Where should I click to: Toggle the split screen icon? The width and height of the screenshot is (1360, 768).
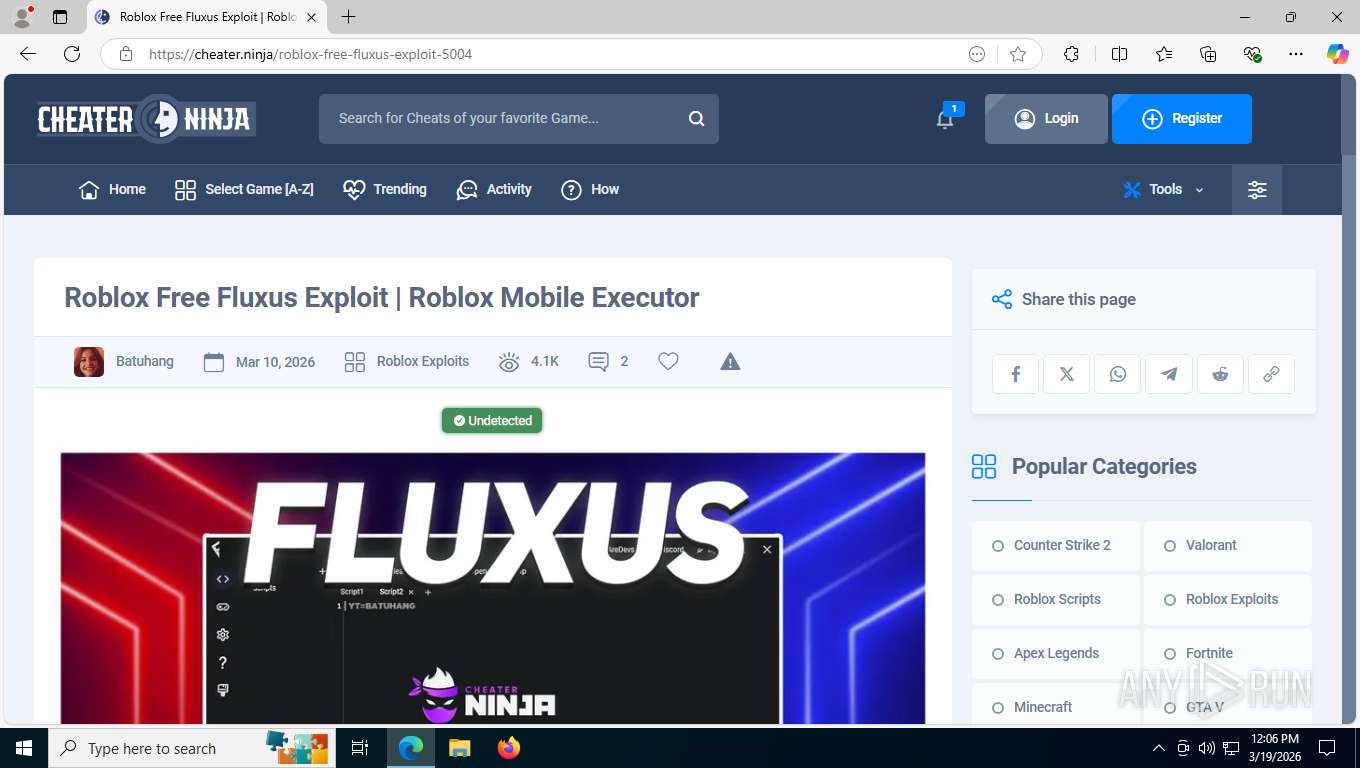tap(1120, 54)
